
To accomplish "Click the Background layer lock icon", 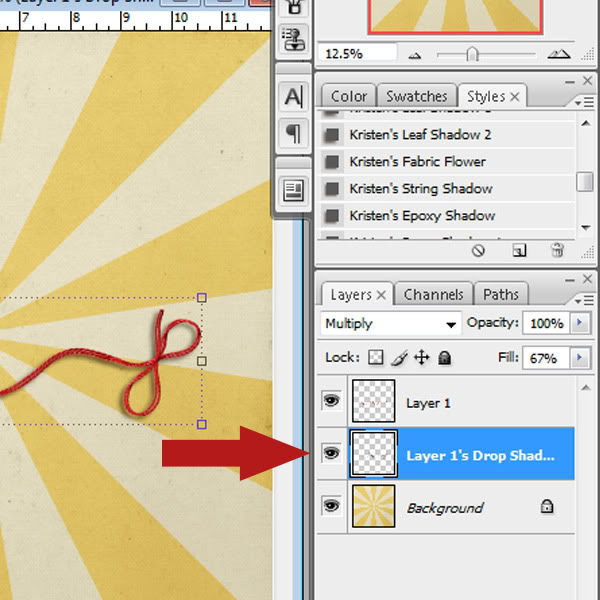I will (547, 506).
